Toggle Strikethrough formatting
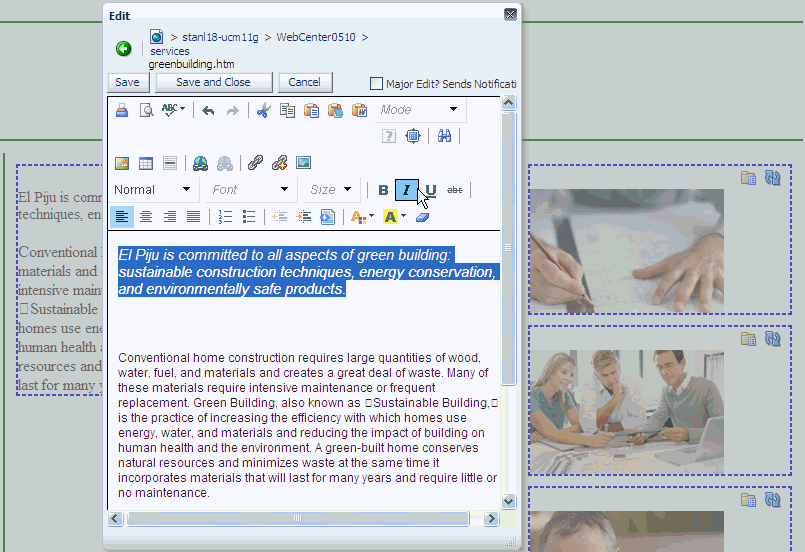The width and height of the screenshot is (805, 552). coord(455,190)
